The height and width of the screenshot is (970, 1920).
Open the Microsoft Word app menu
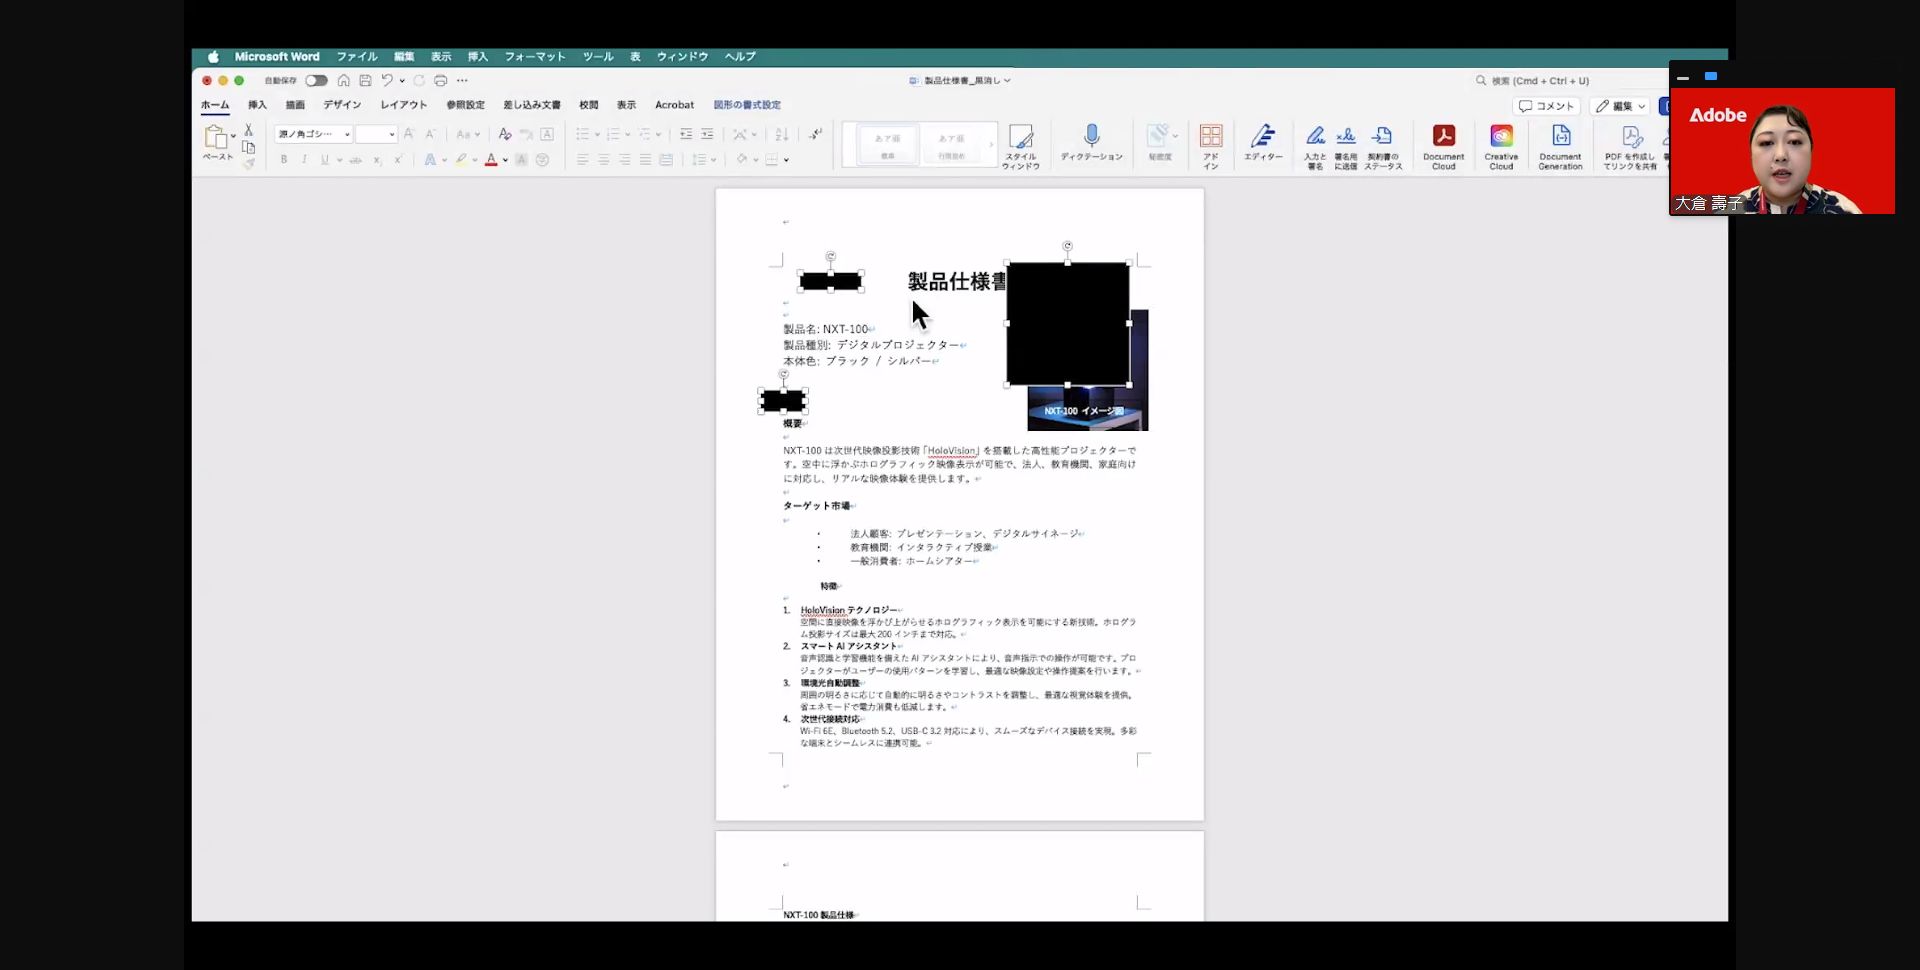pyautogui.click(x=277, y=57)
